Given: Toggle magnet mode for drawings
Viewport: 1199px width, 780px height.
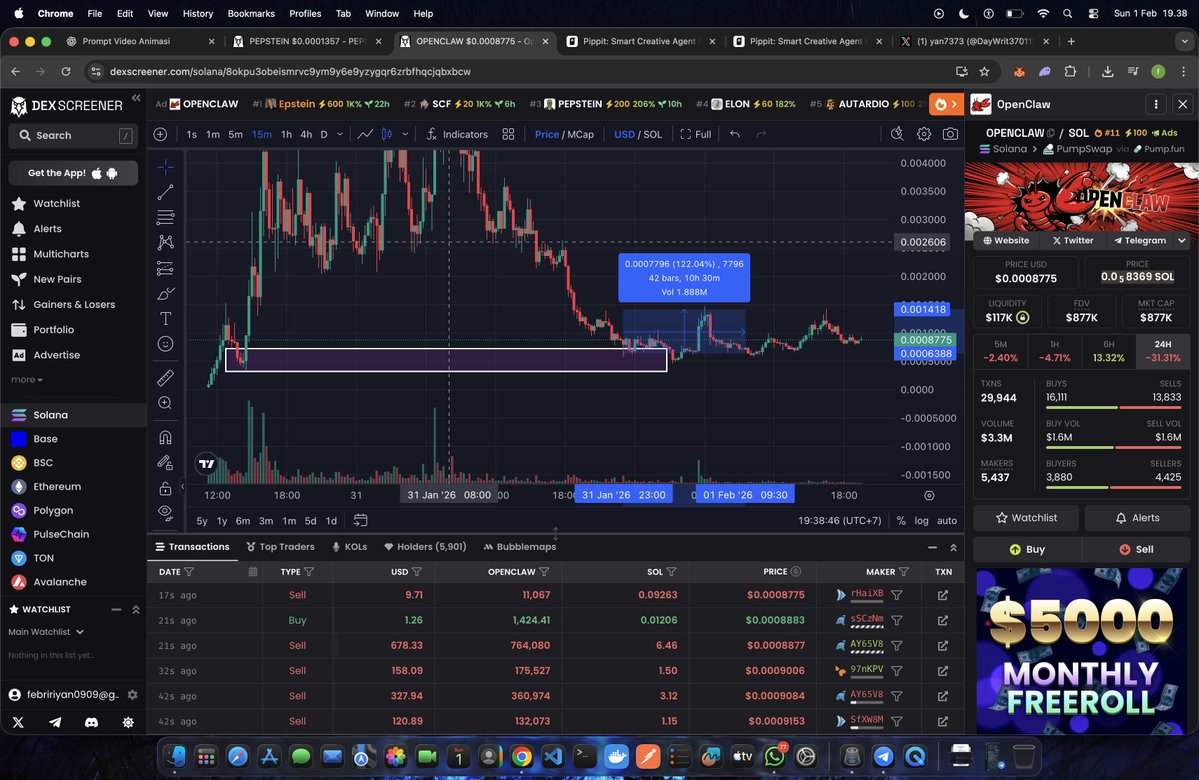Looking at the screenshot, I should [165, 437].
